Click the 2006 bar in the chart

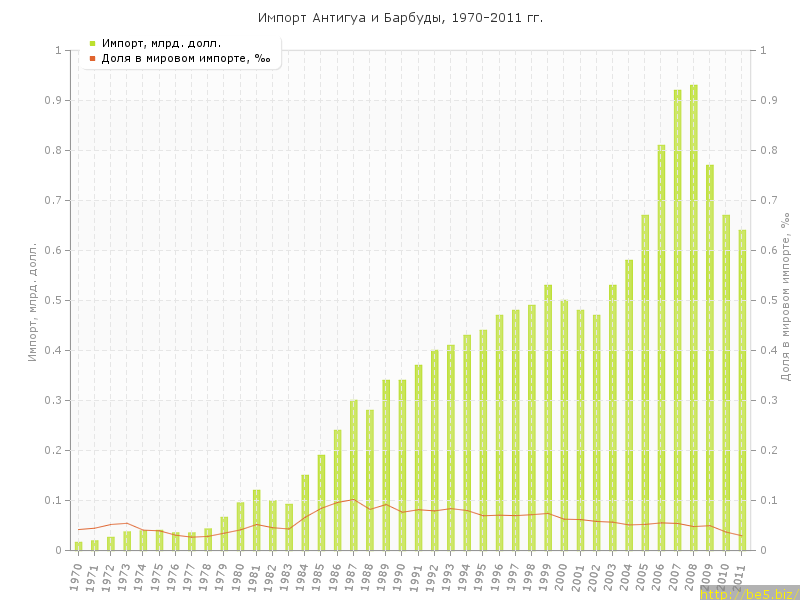pos(661,348)
